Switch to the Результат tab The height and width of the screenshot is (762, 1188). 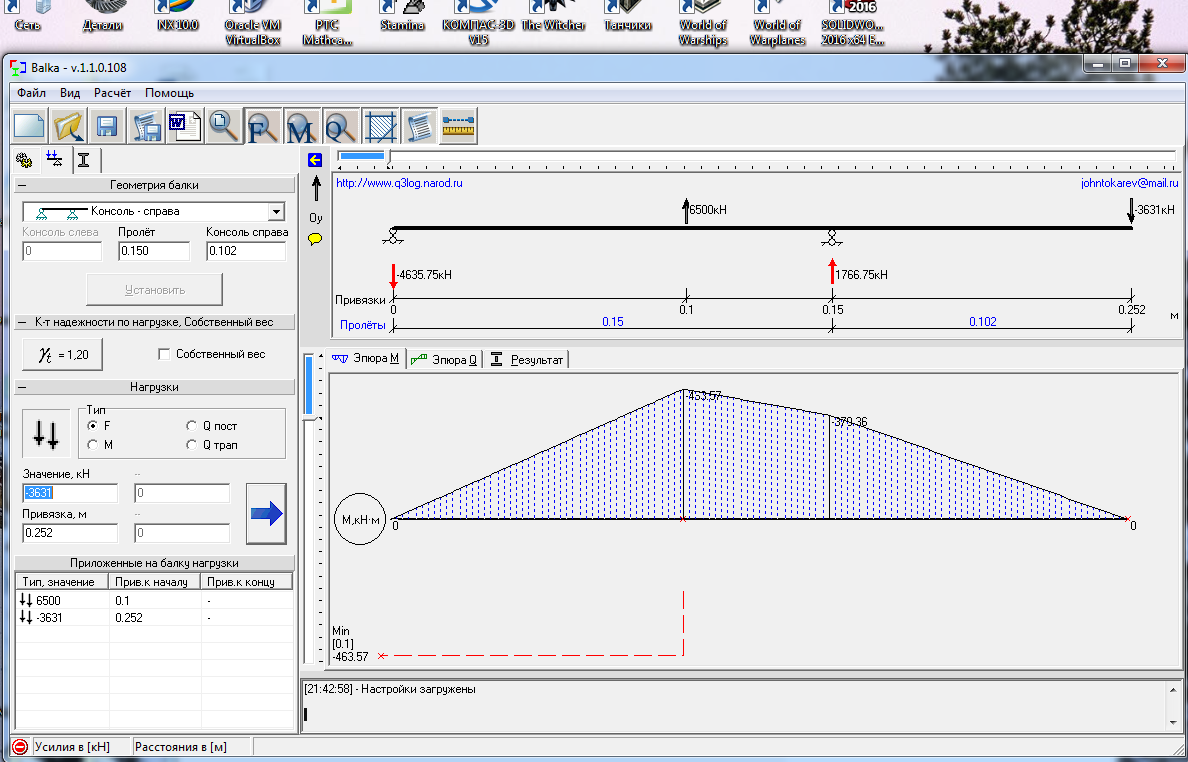pyautogui.click(x=527, y=360)
